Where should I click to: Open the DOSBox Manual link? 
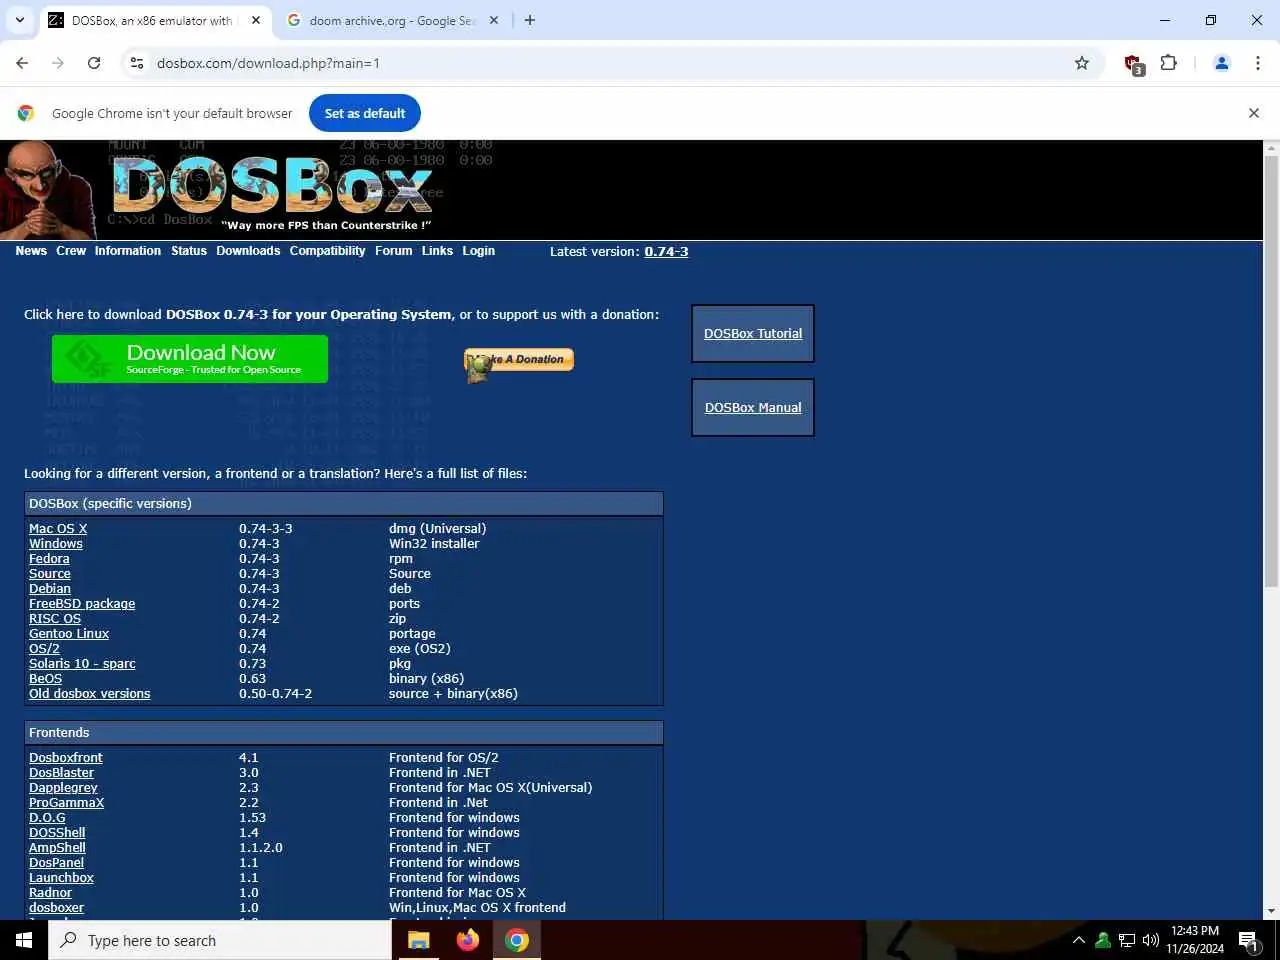753,408
